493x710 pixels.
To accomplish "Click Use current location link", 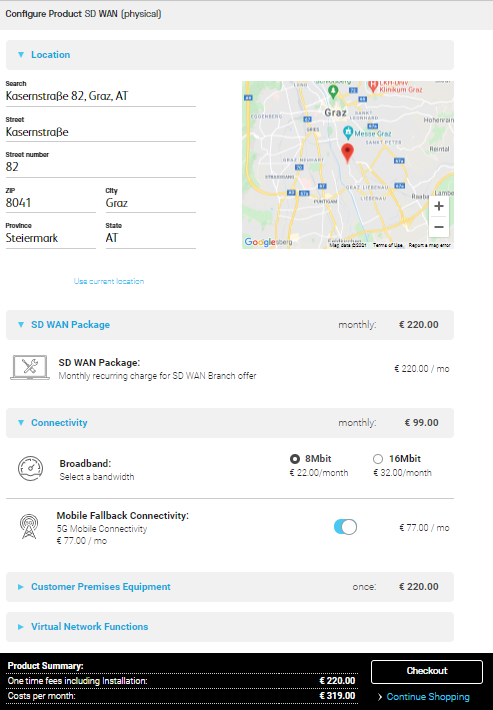I will [109, 281].
